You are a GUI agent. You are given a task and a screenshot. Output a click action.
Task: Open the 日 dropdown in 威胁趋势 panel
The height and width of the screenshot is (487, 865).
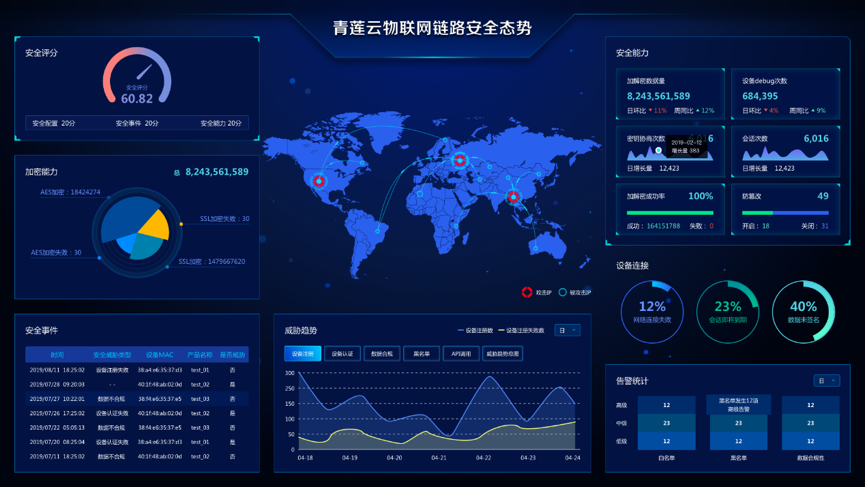[x=567, y=330]
